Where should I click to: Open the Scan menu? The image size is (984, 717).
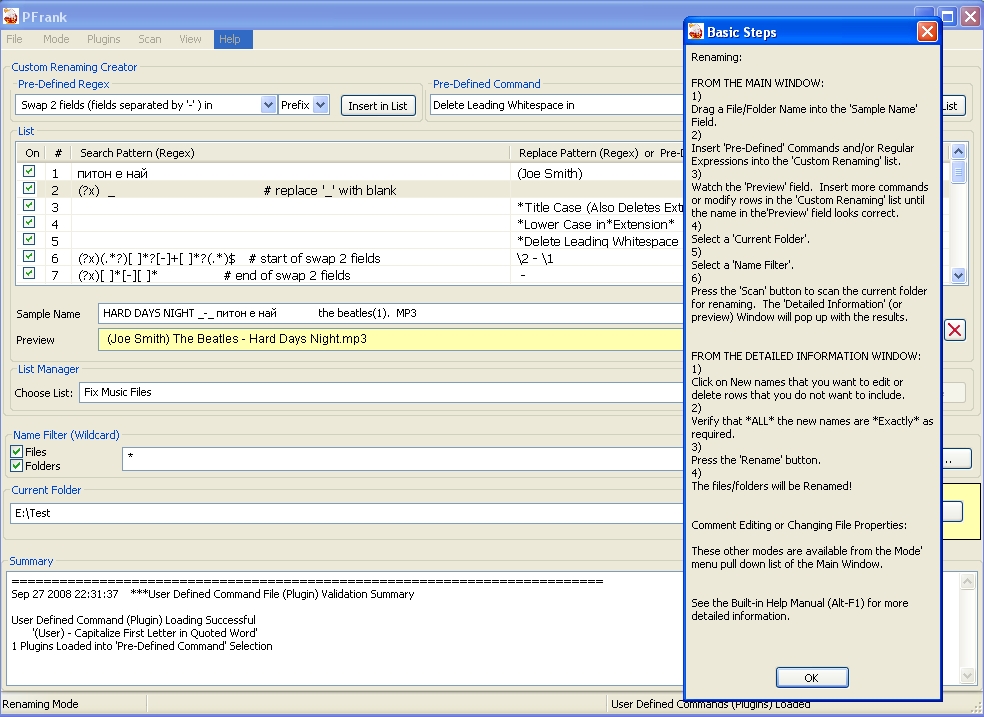tap(150, 39)
